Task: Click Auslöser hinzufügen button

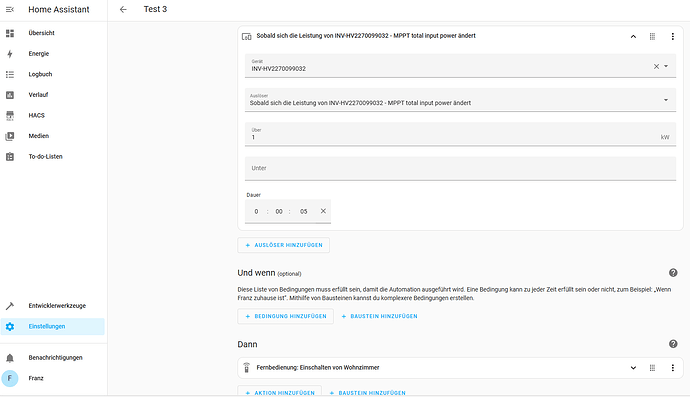Action: [284, 245]
